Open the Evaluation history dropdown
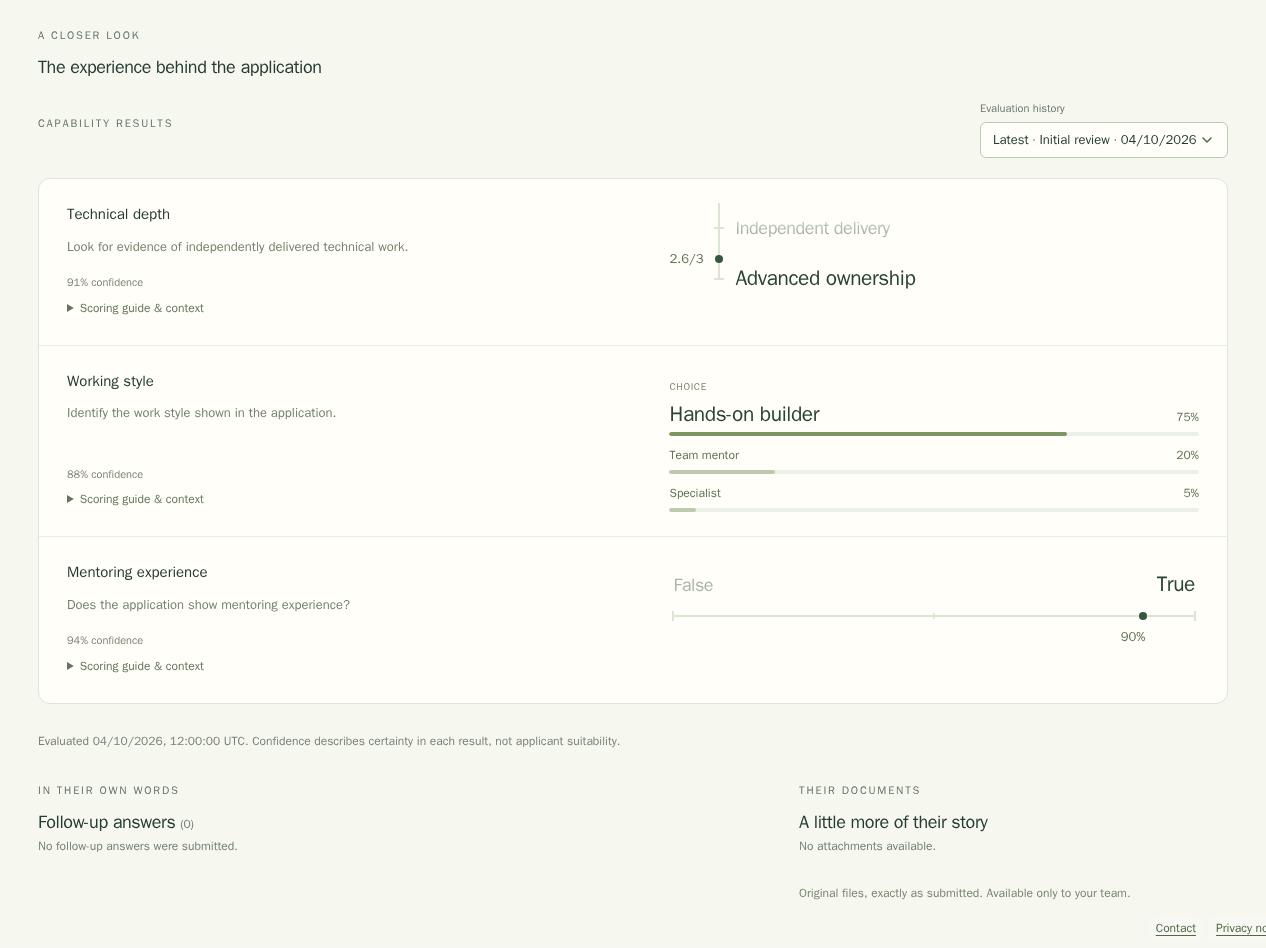This screenshot has height=948, width=1266. coord(1103,140)
